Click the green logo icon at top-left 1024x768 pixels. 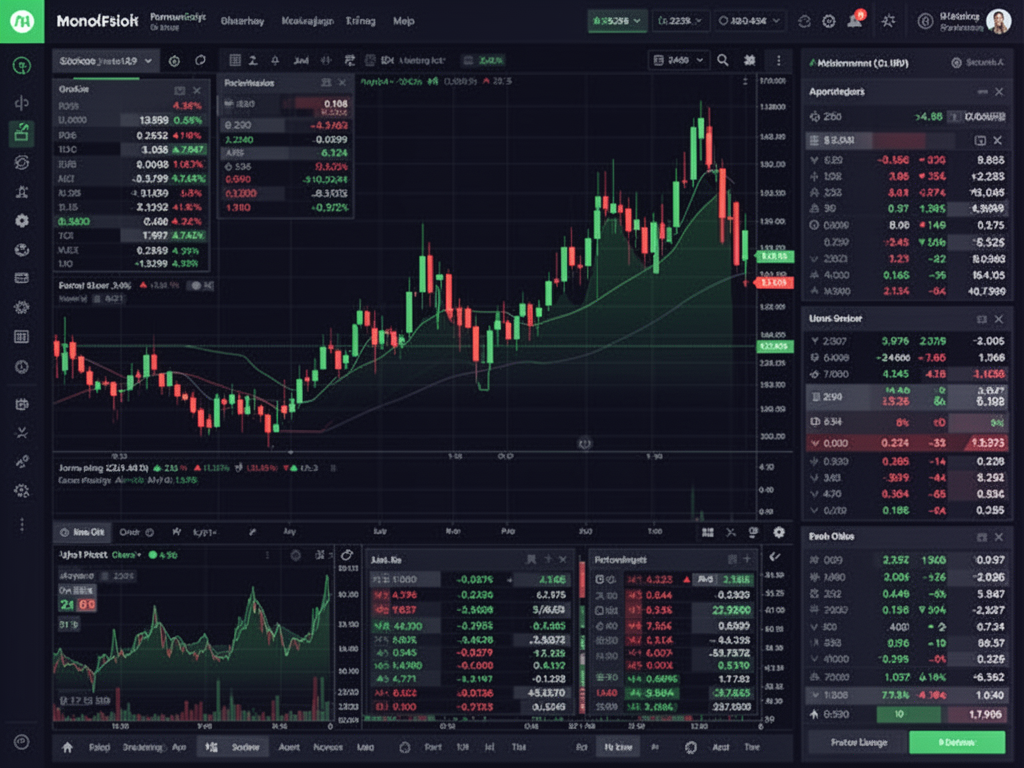[21, 21]
